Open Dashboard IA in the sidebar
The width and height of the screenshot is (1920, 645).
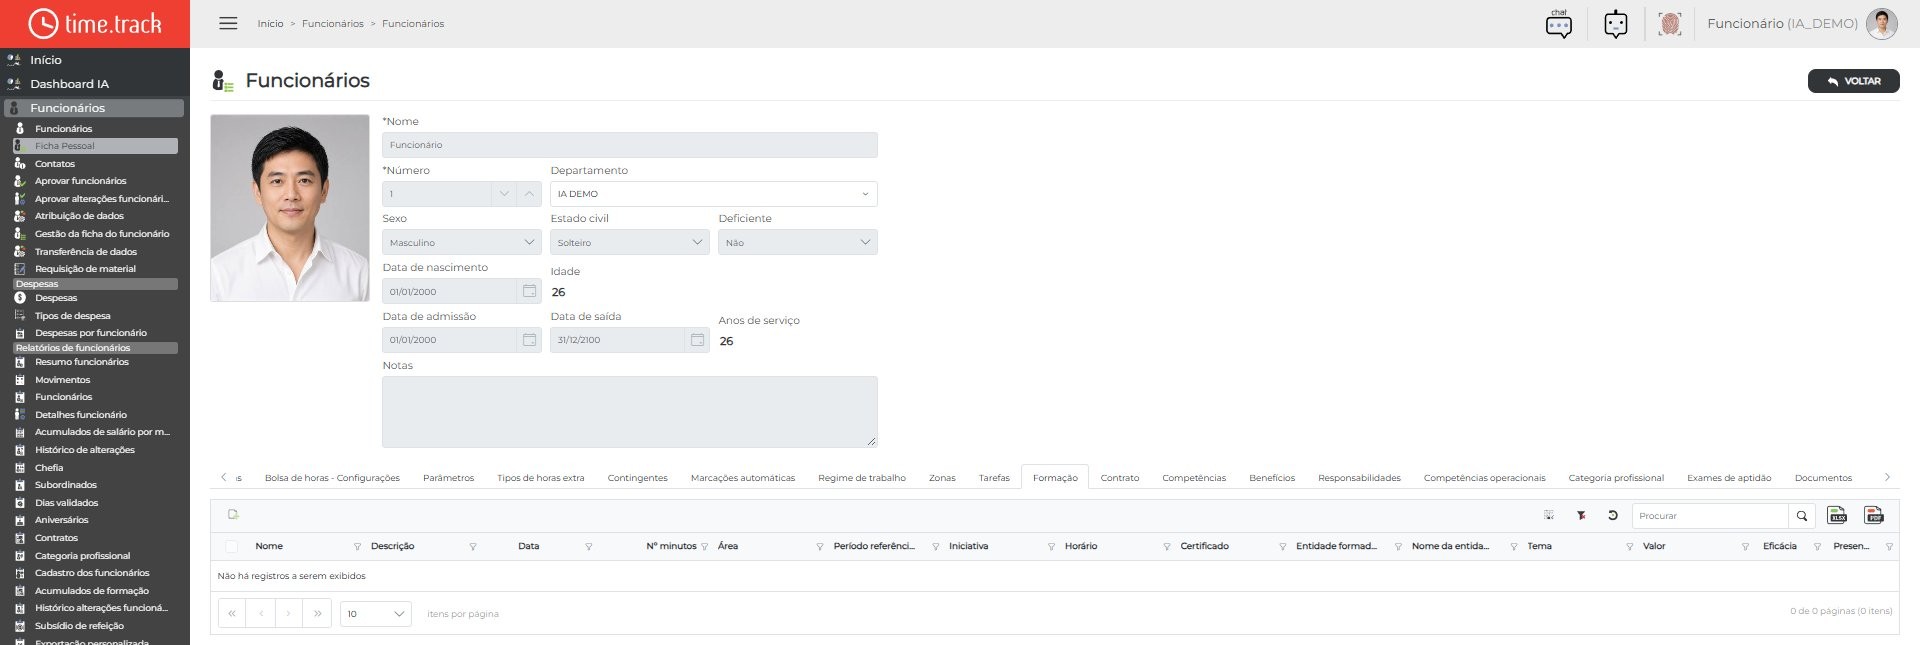[69, 84]
